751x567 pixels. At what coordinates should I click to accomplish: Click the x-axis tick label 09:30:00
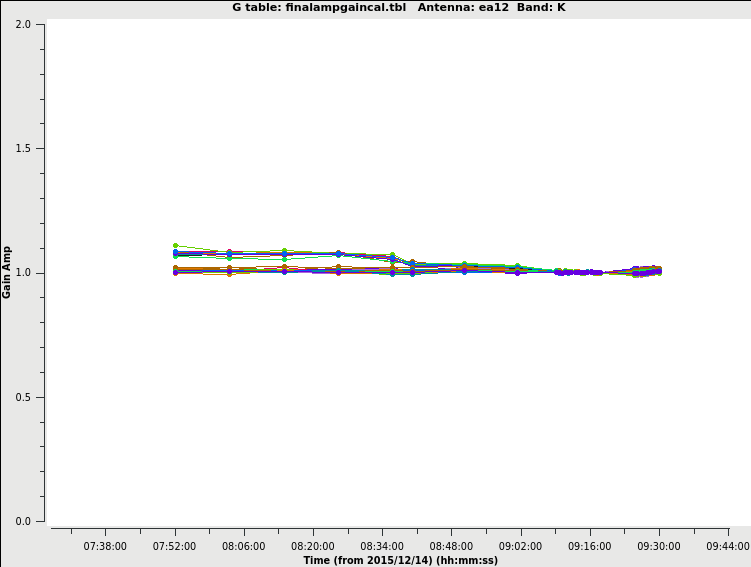[659, 546]
